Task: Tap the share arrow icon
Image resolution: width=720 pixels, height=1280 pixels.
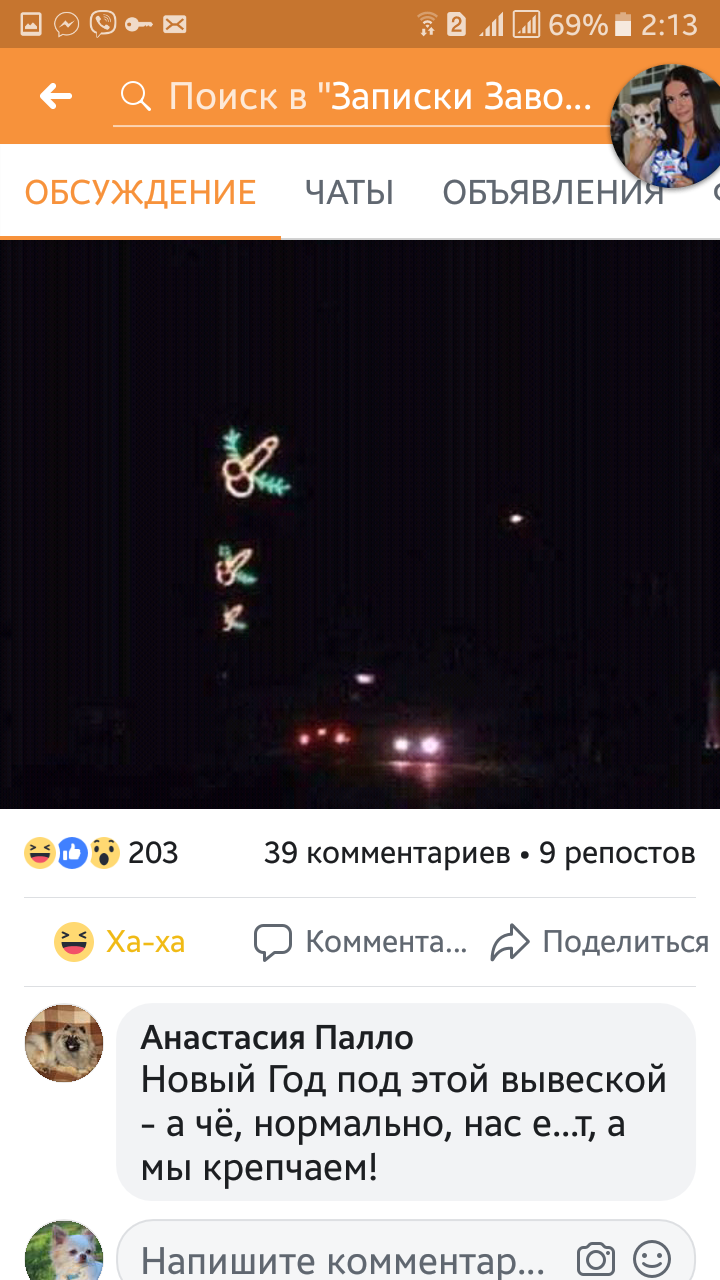Action: 509,942
